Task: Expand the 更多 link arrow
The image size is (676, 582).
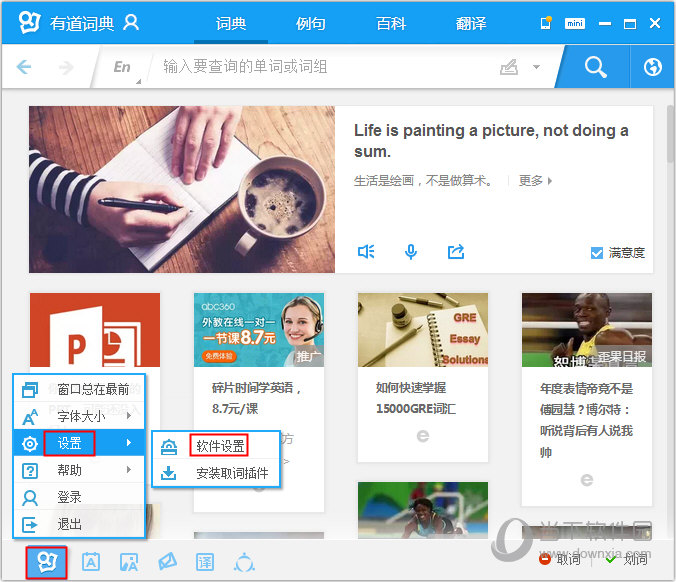Action: [x=536, y=181]
